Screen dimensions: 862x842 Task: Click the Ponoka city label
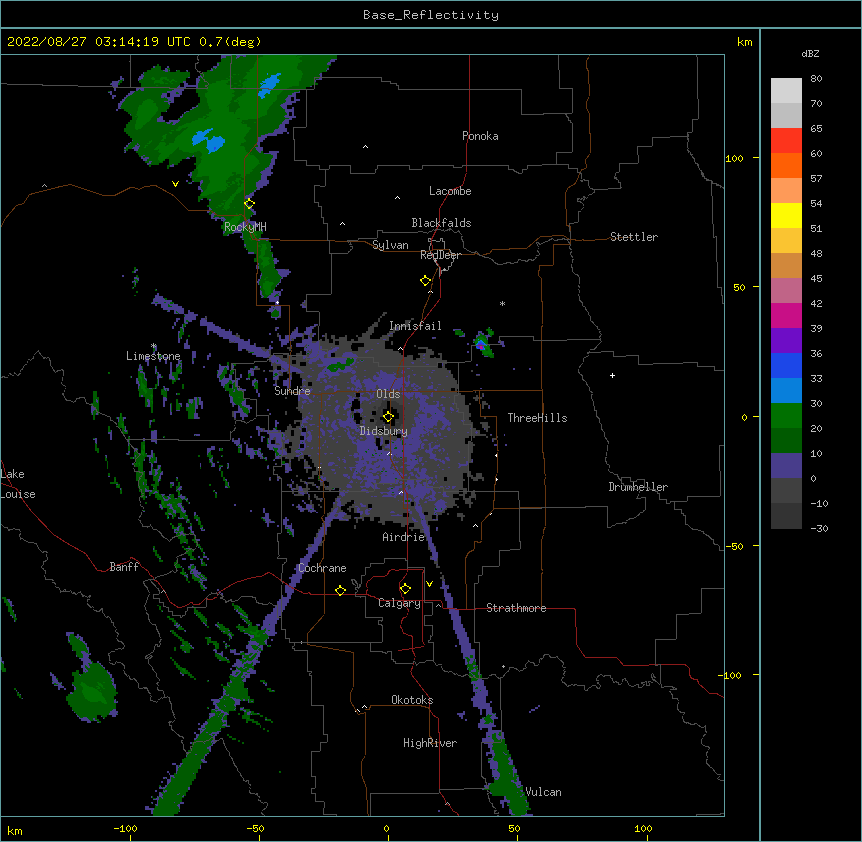click(x=480, y=136)
